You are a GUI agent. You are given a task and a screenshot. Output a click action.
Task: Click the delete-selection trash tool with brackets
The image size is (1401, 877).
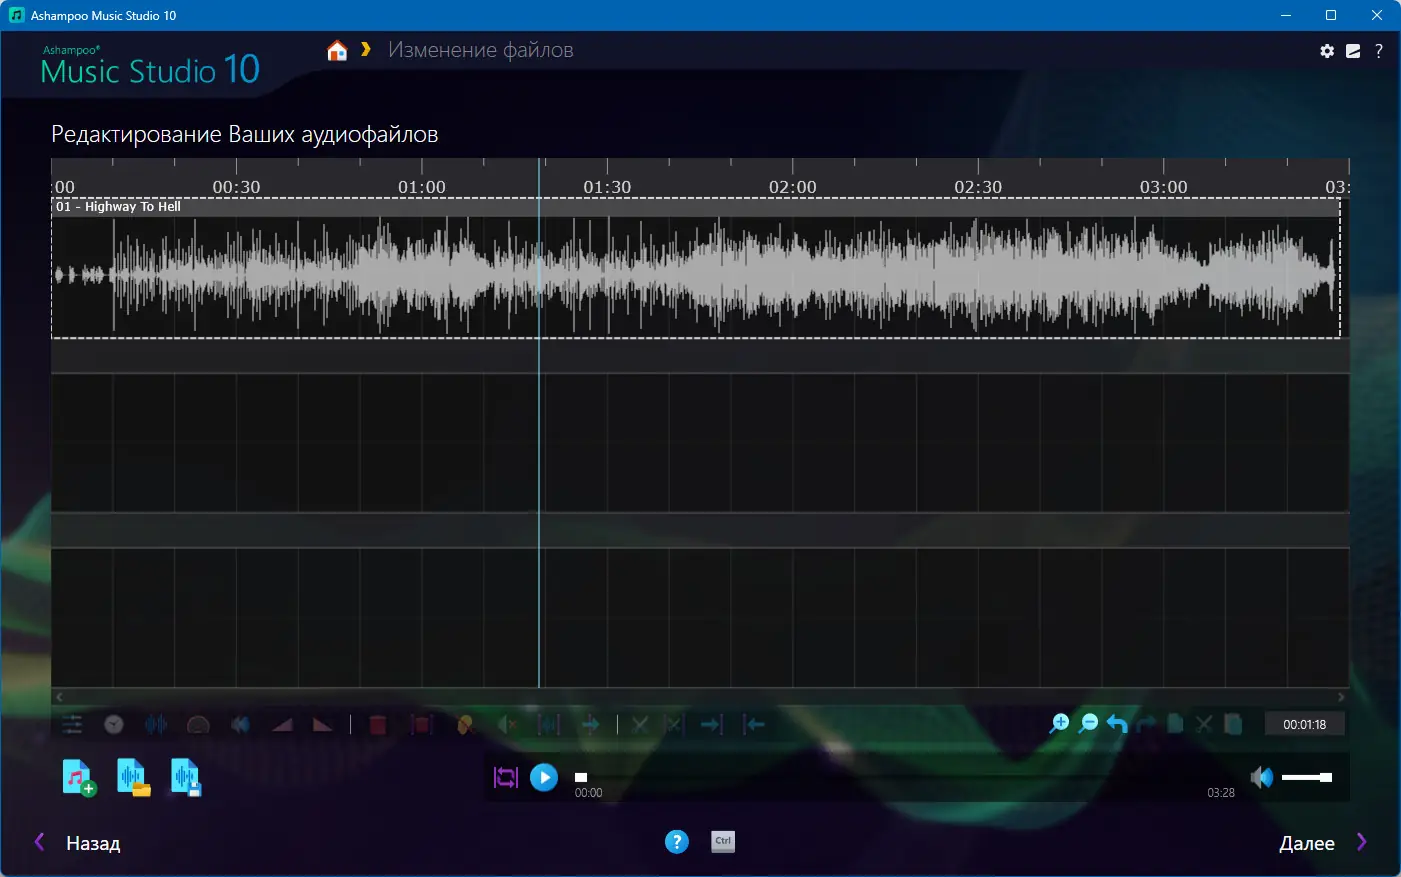click(421, 724)
